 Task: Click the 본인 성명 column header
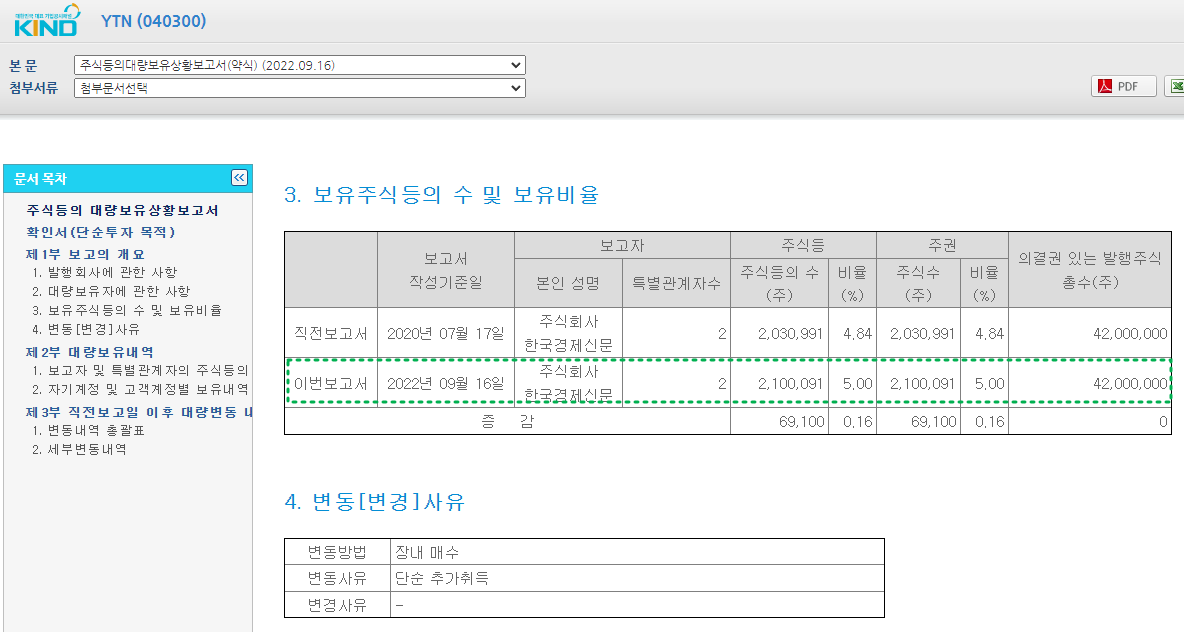568,283
